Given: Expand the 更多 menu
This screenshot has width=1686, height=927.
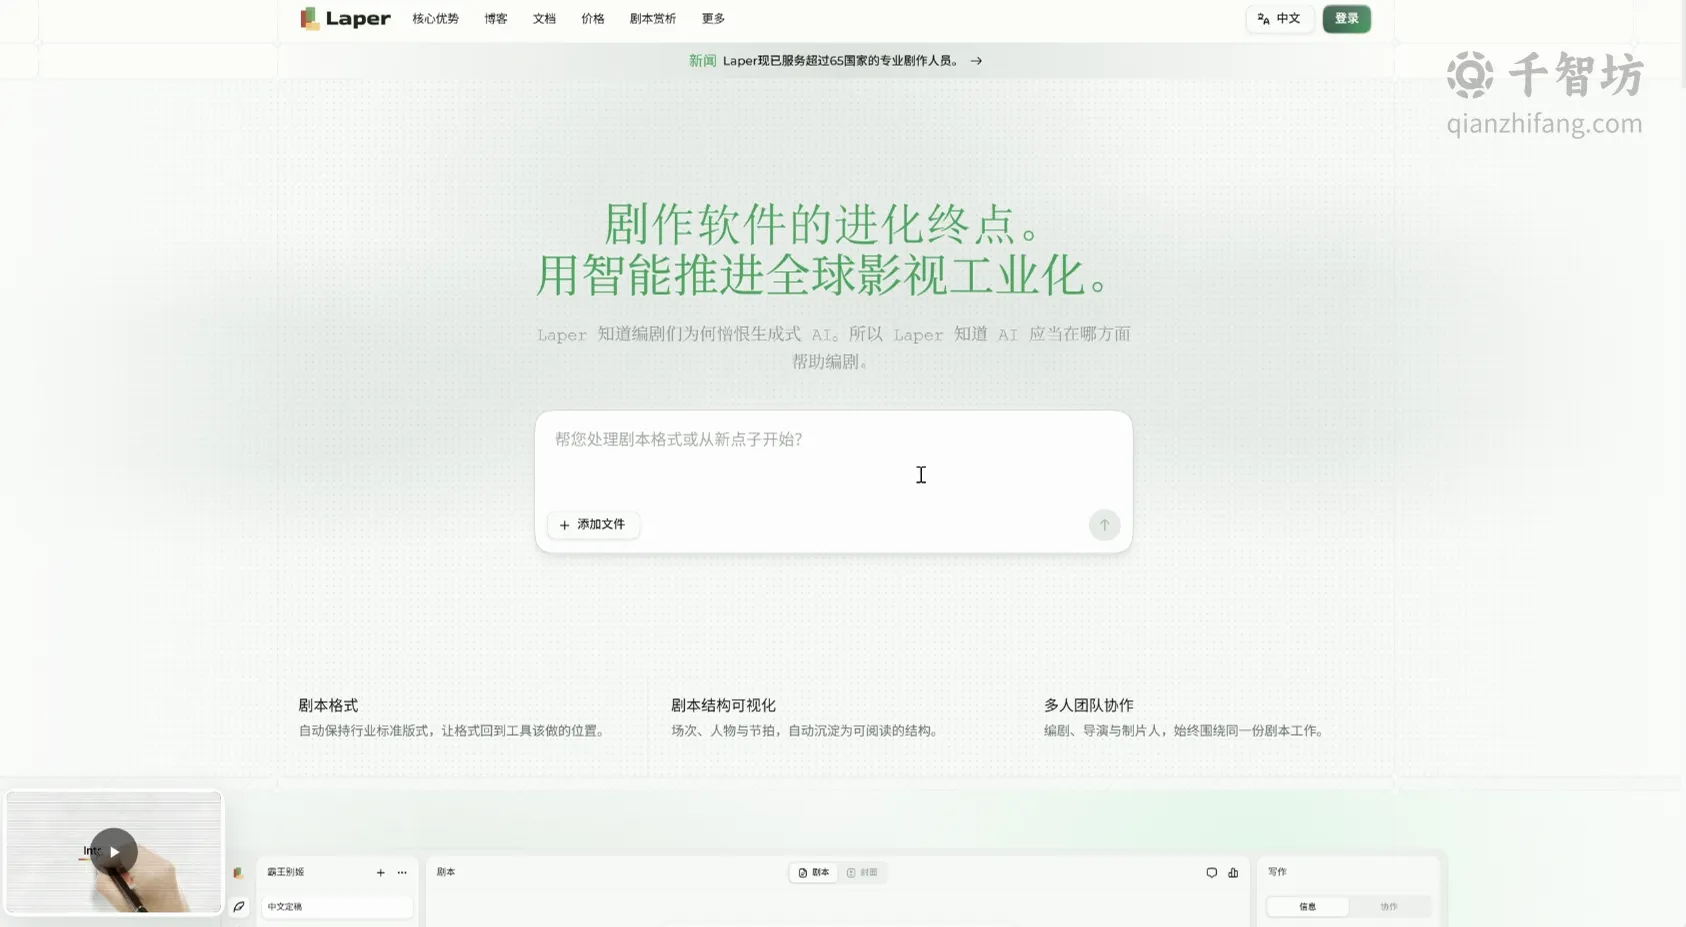Looking at the screenshot, I should [x=713, y=19].
